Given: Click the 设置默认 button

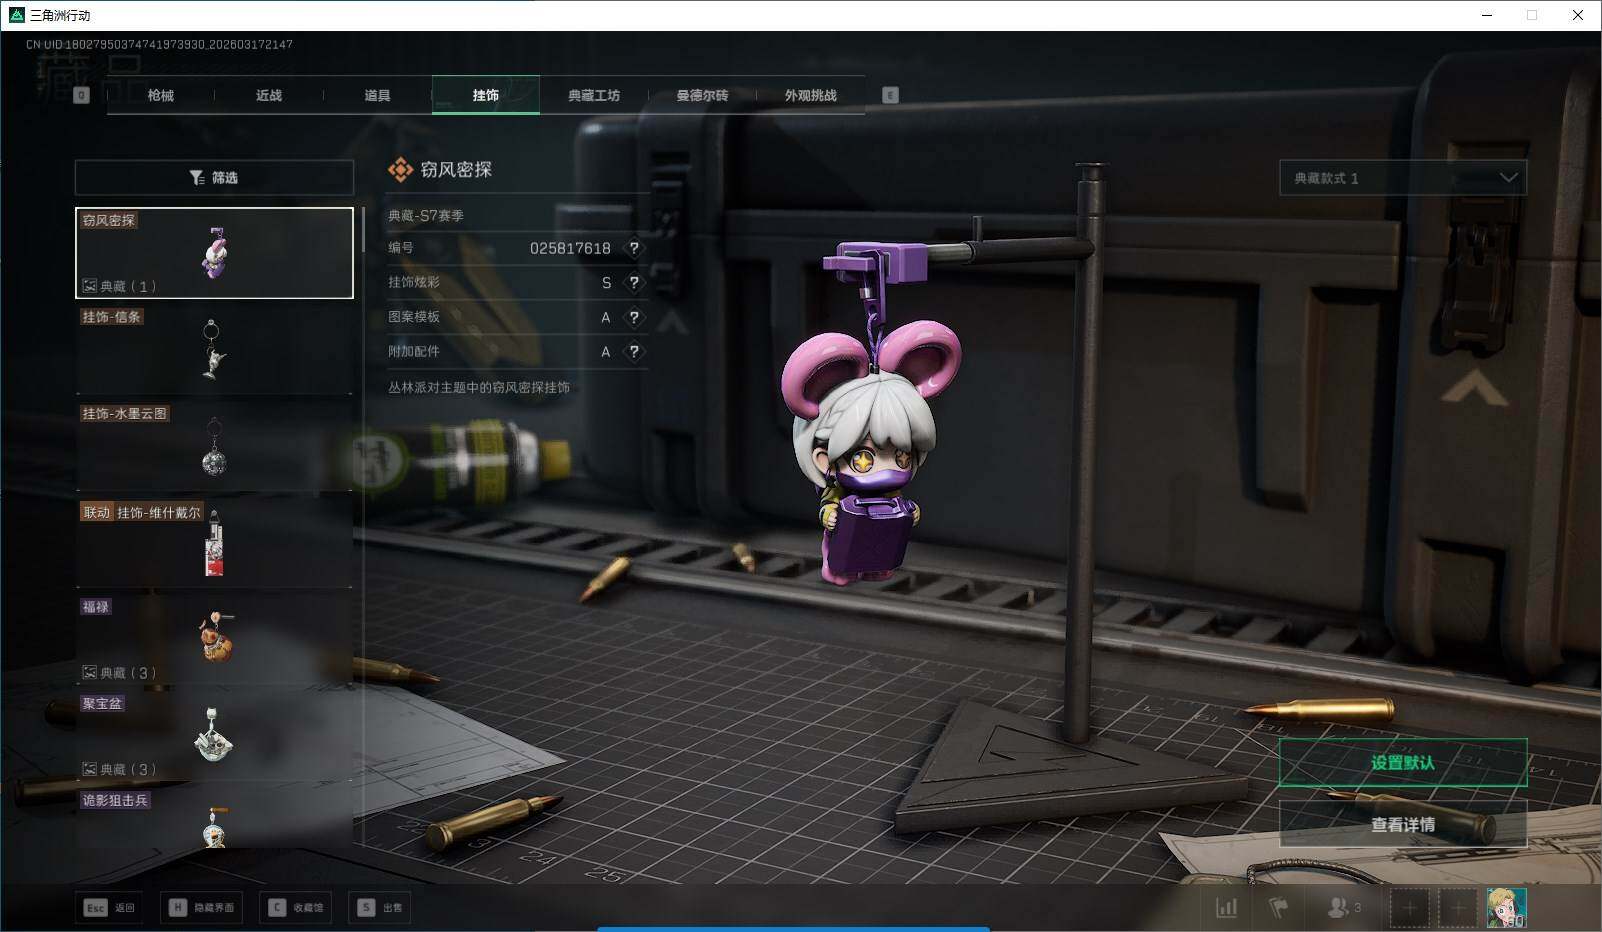Looking at the screenshot, I should point(1402,763).
